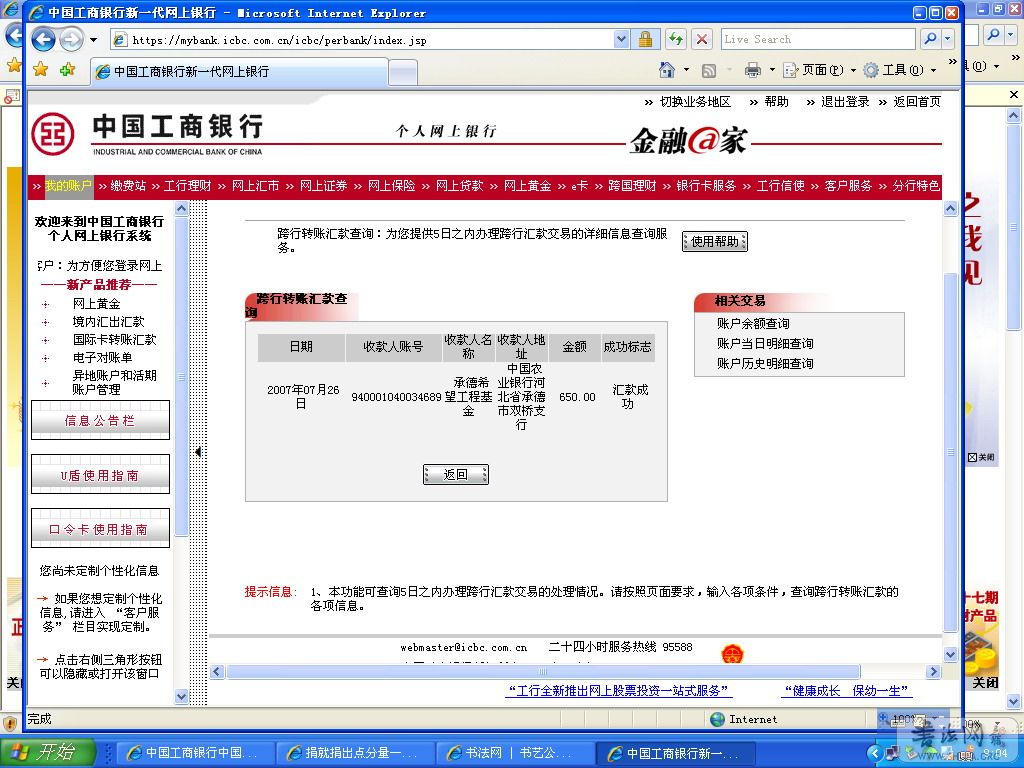Click 口令卡使用指南 sidebar button

point(101,528)
